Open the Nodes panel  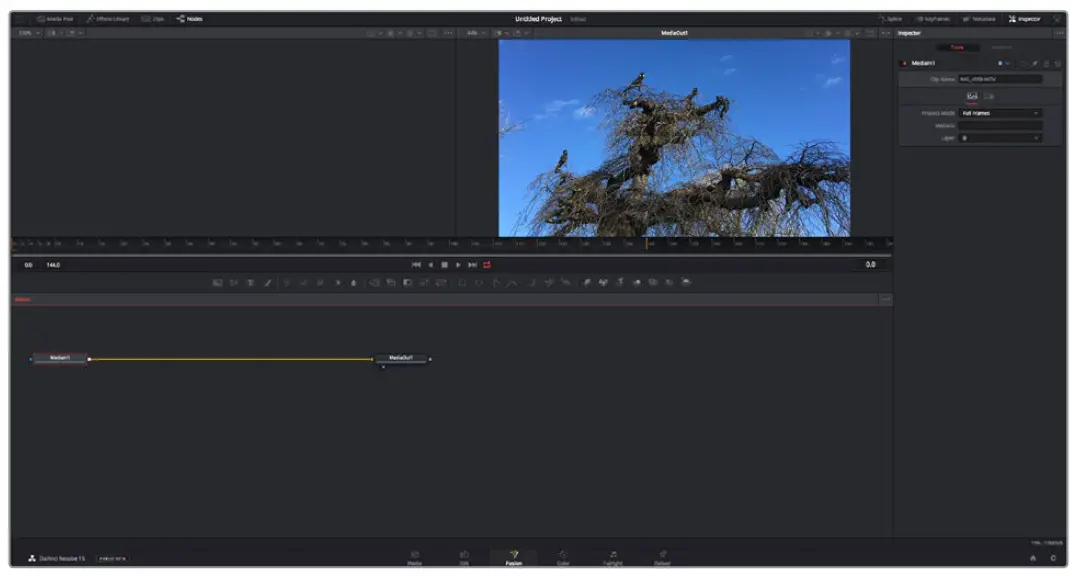[189, 19]
